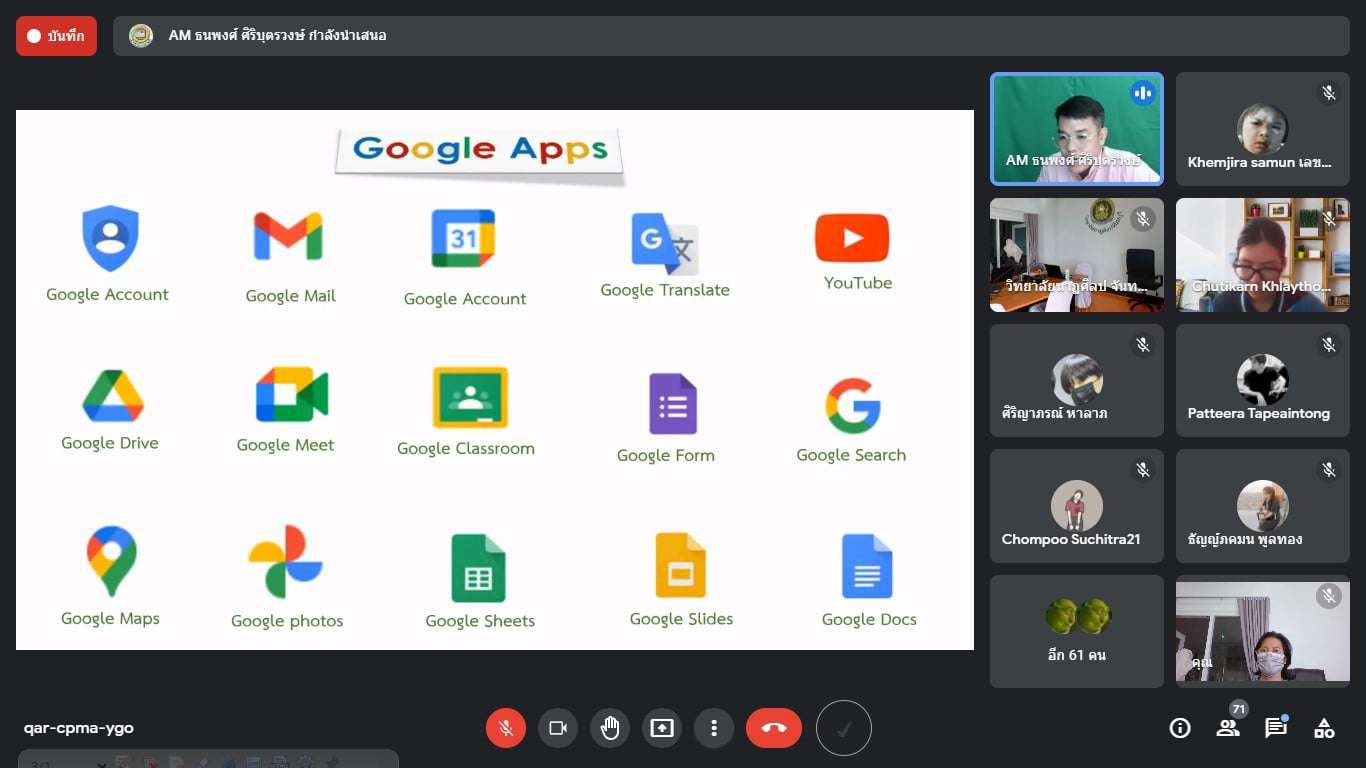Open the three-dot more options menu

(x=714, y=728)
